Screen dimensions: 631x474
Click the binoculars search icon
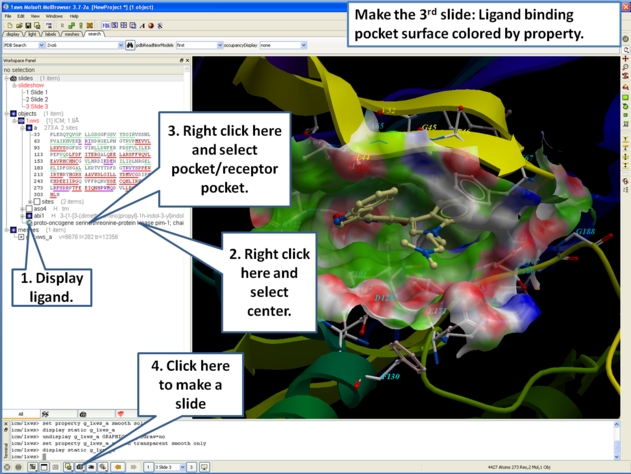coord(129,45)
